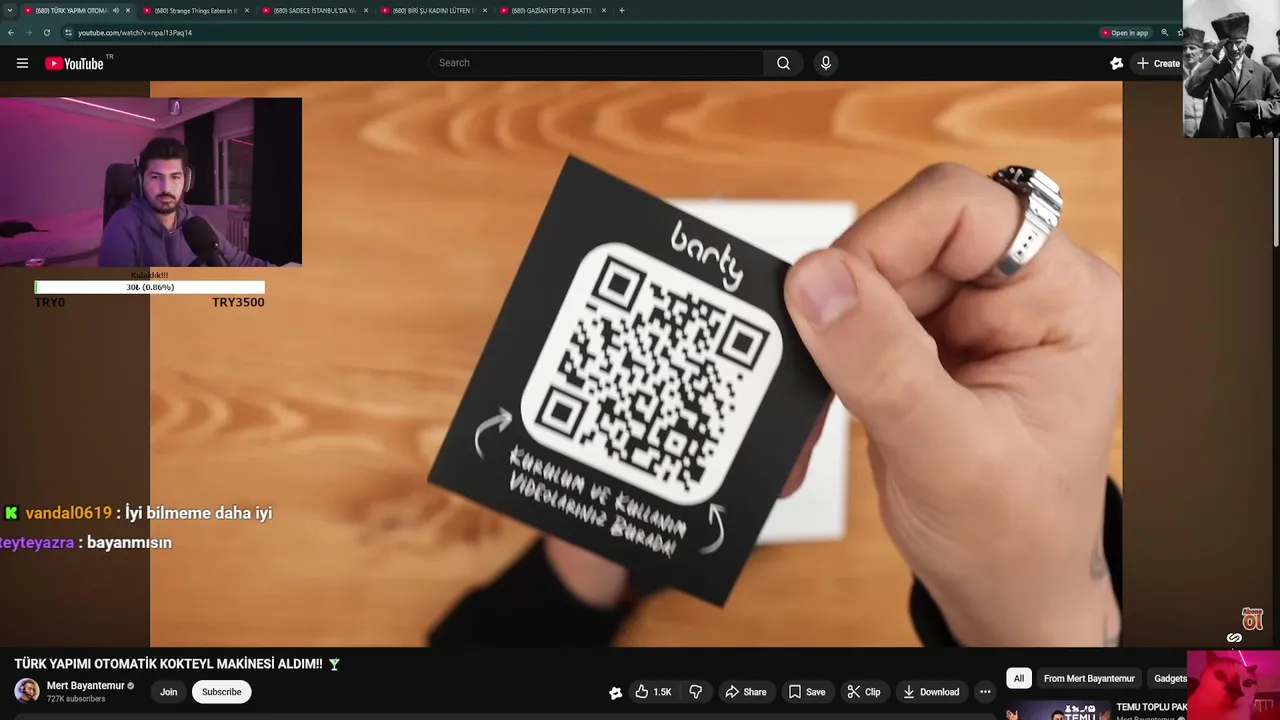The image size is (1280, 720).
Task: Create a Clip of the video
Action: (864, 692)
